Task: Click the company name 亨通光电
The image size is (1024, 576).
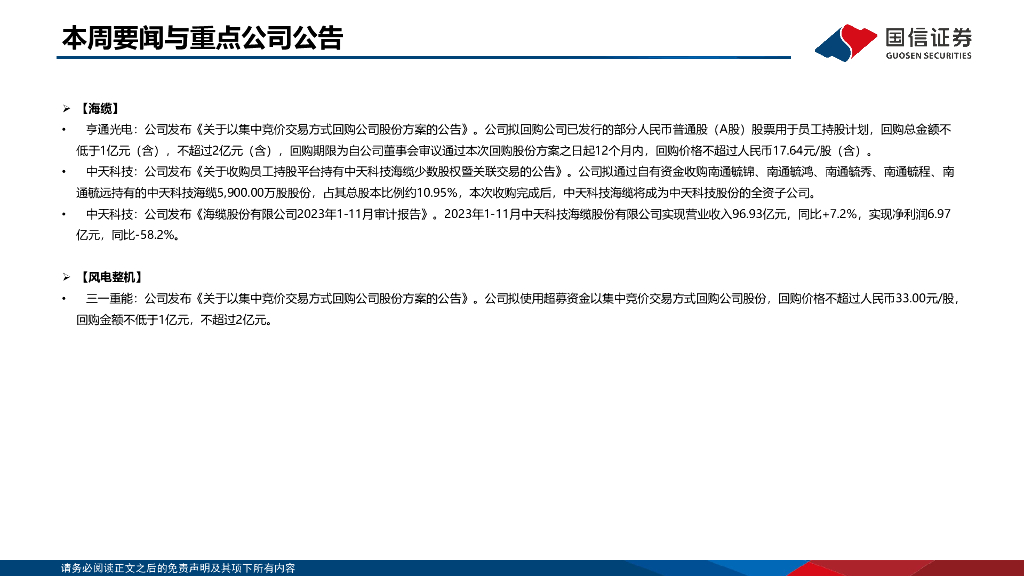Action: tap(108, 130)
